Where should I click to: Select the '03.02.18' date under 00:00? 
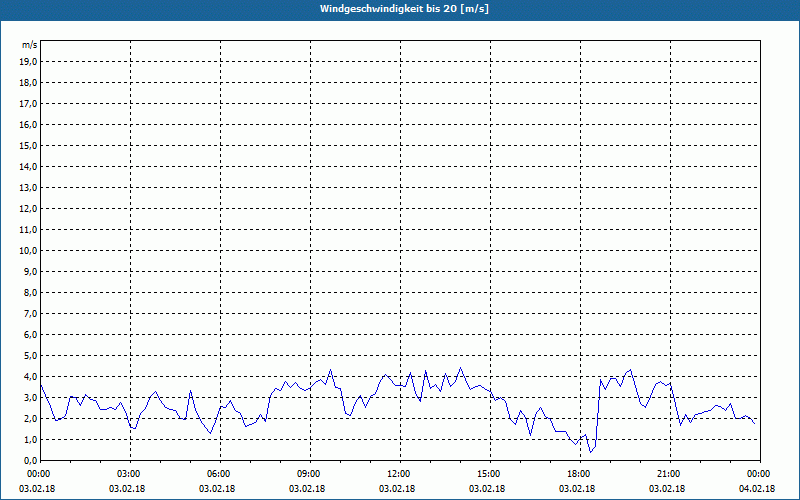pyautogui.click(x=37, y=488)
